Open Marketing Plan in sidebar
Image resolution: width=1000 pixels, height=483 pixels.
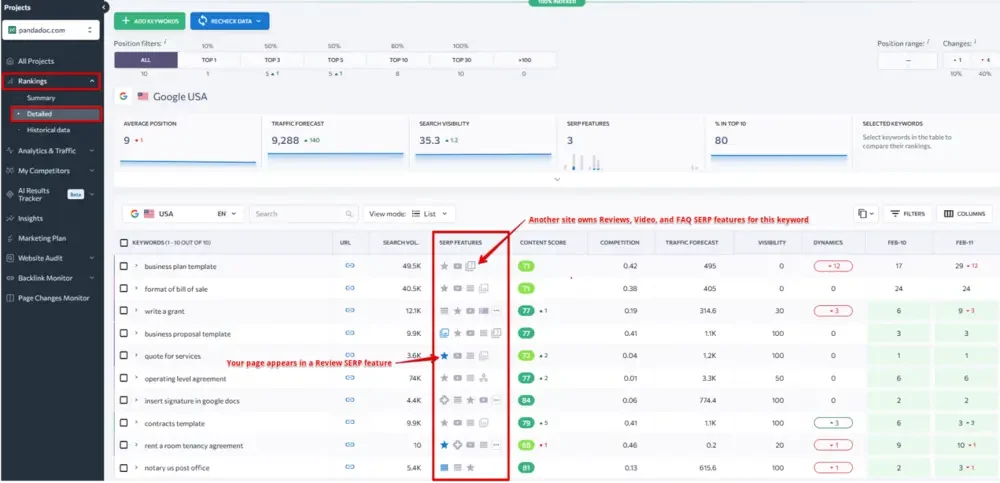[x=41, y=238]
